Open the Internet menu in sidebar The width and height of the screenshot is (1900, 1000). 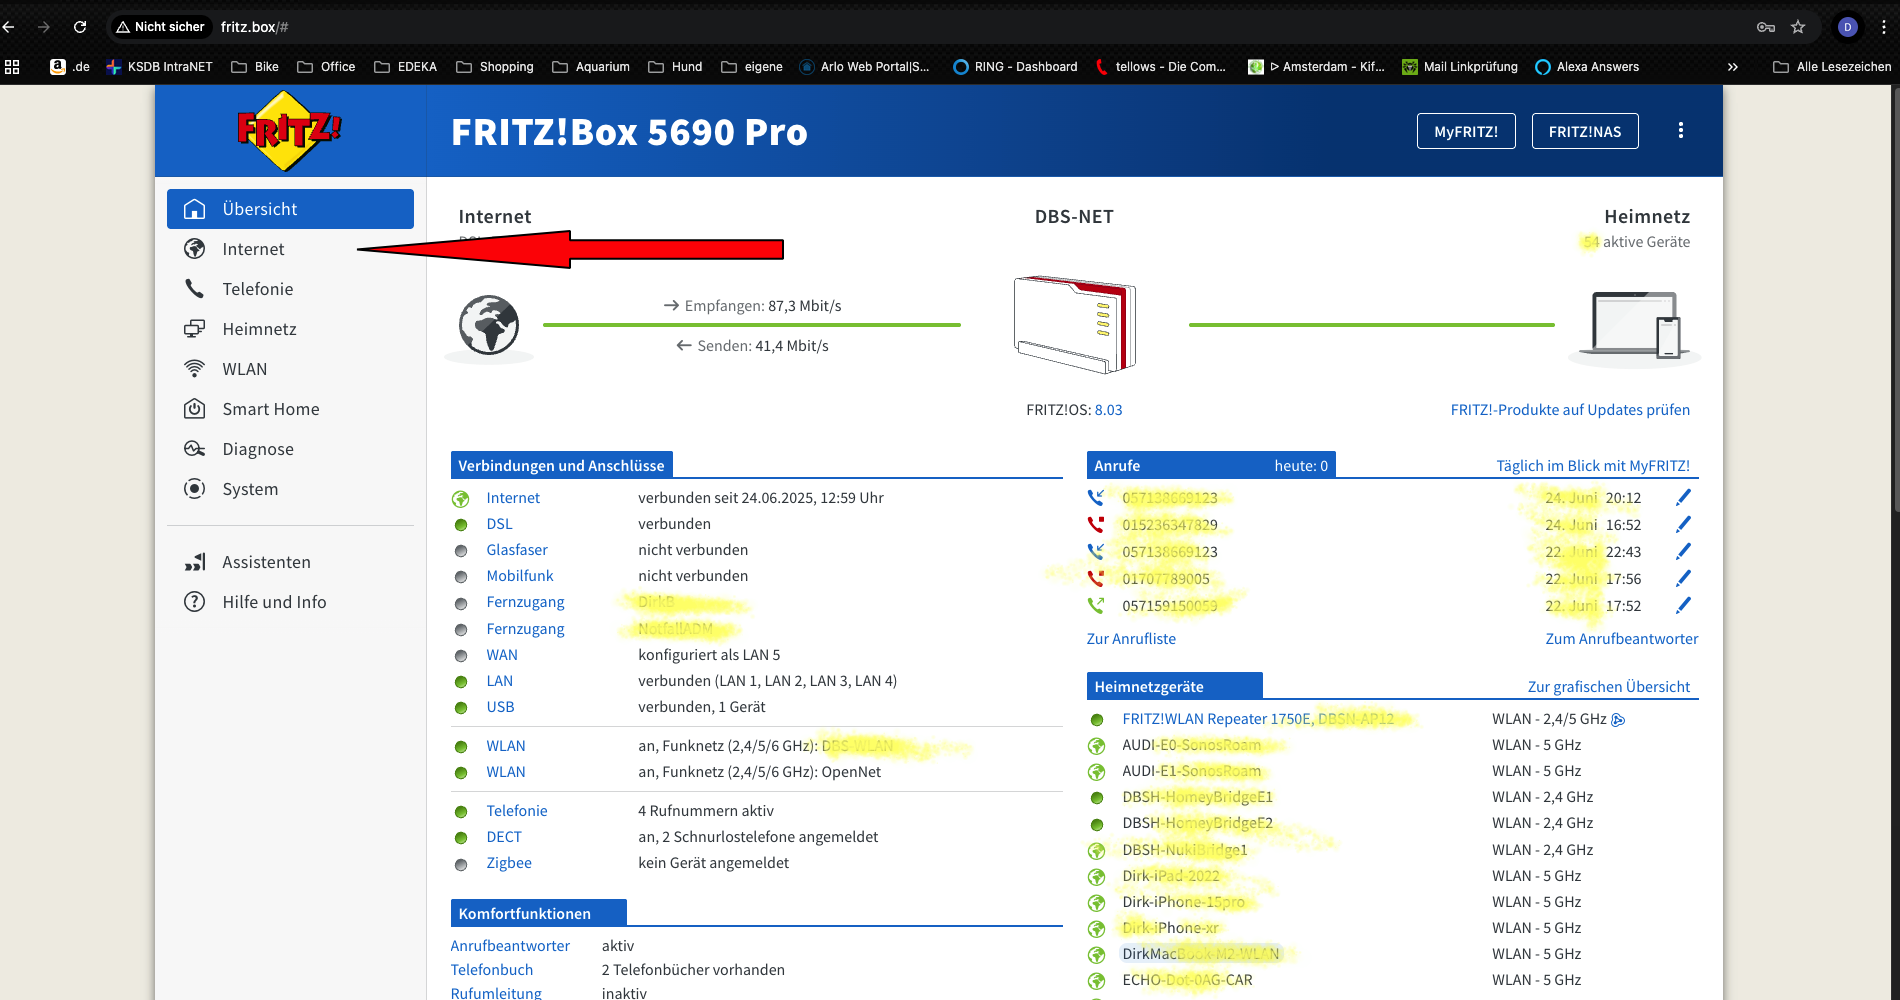click(290, 249)
